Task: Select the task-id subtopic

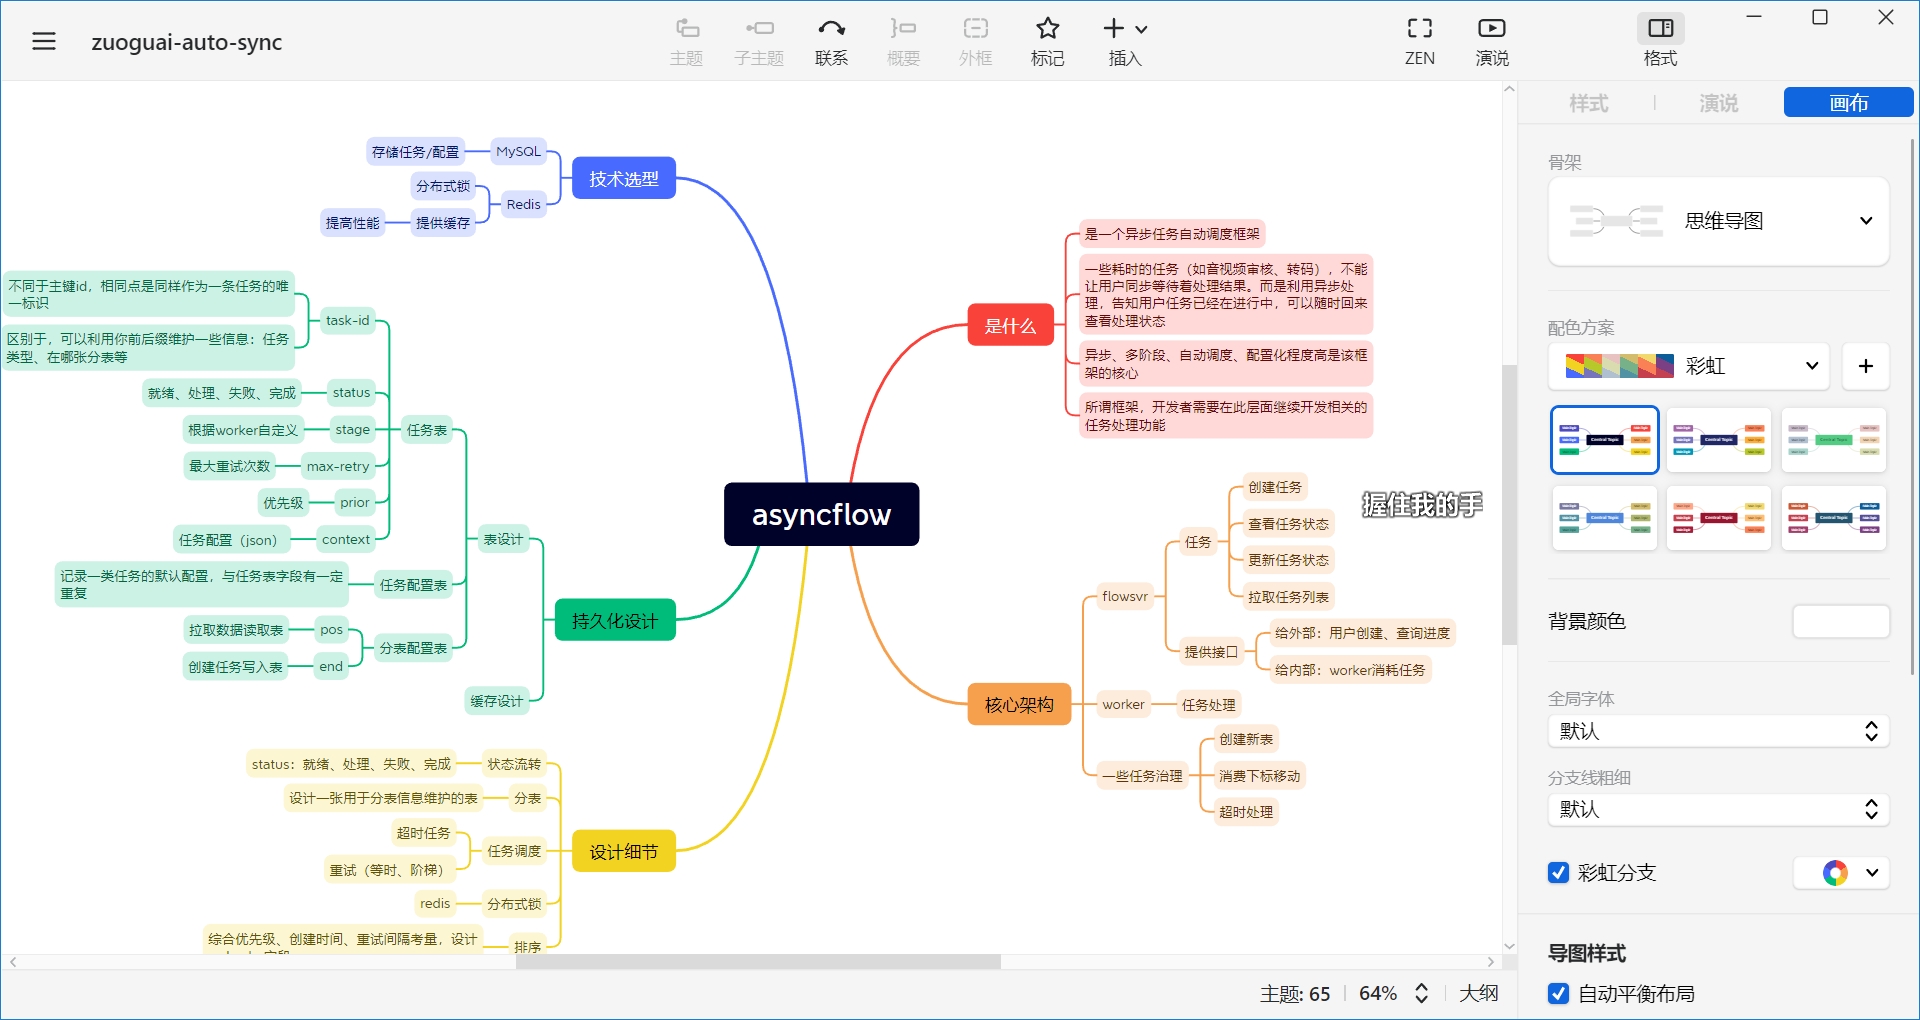Action: 348,320
